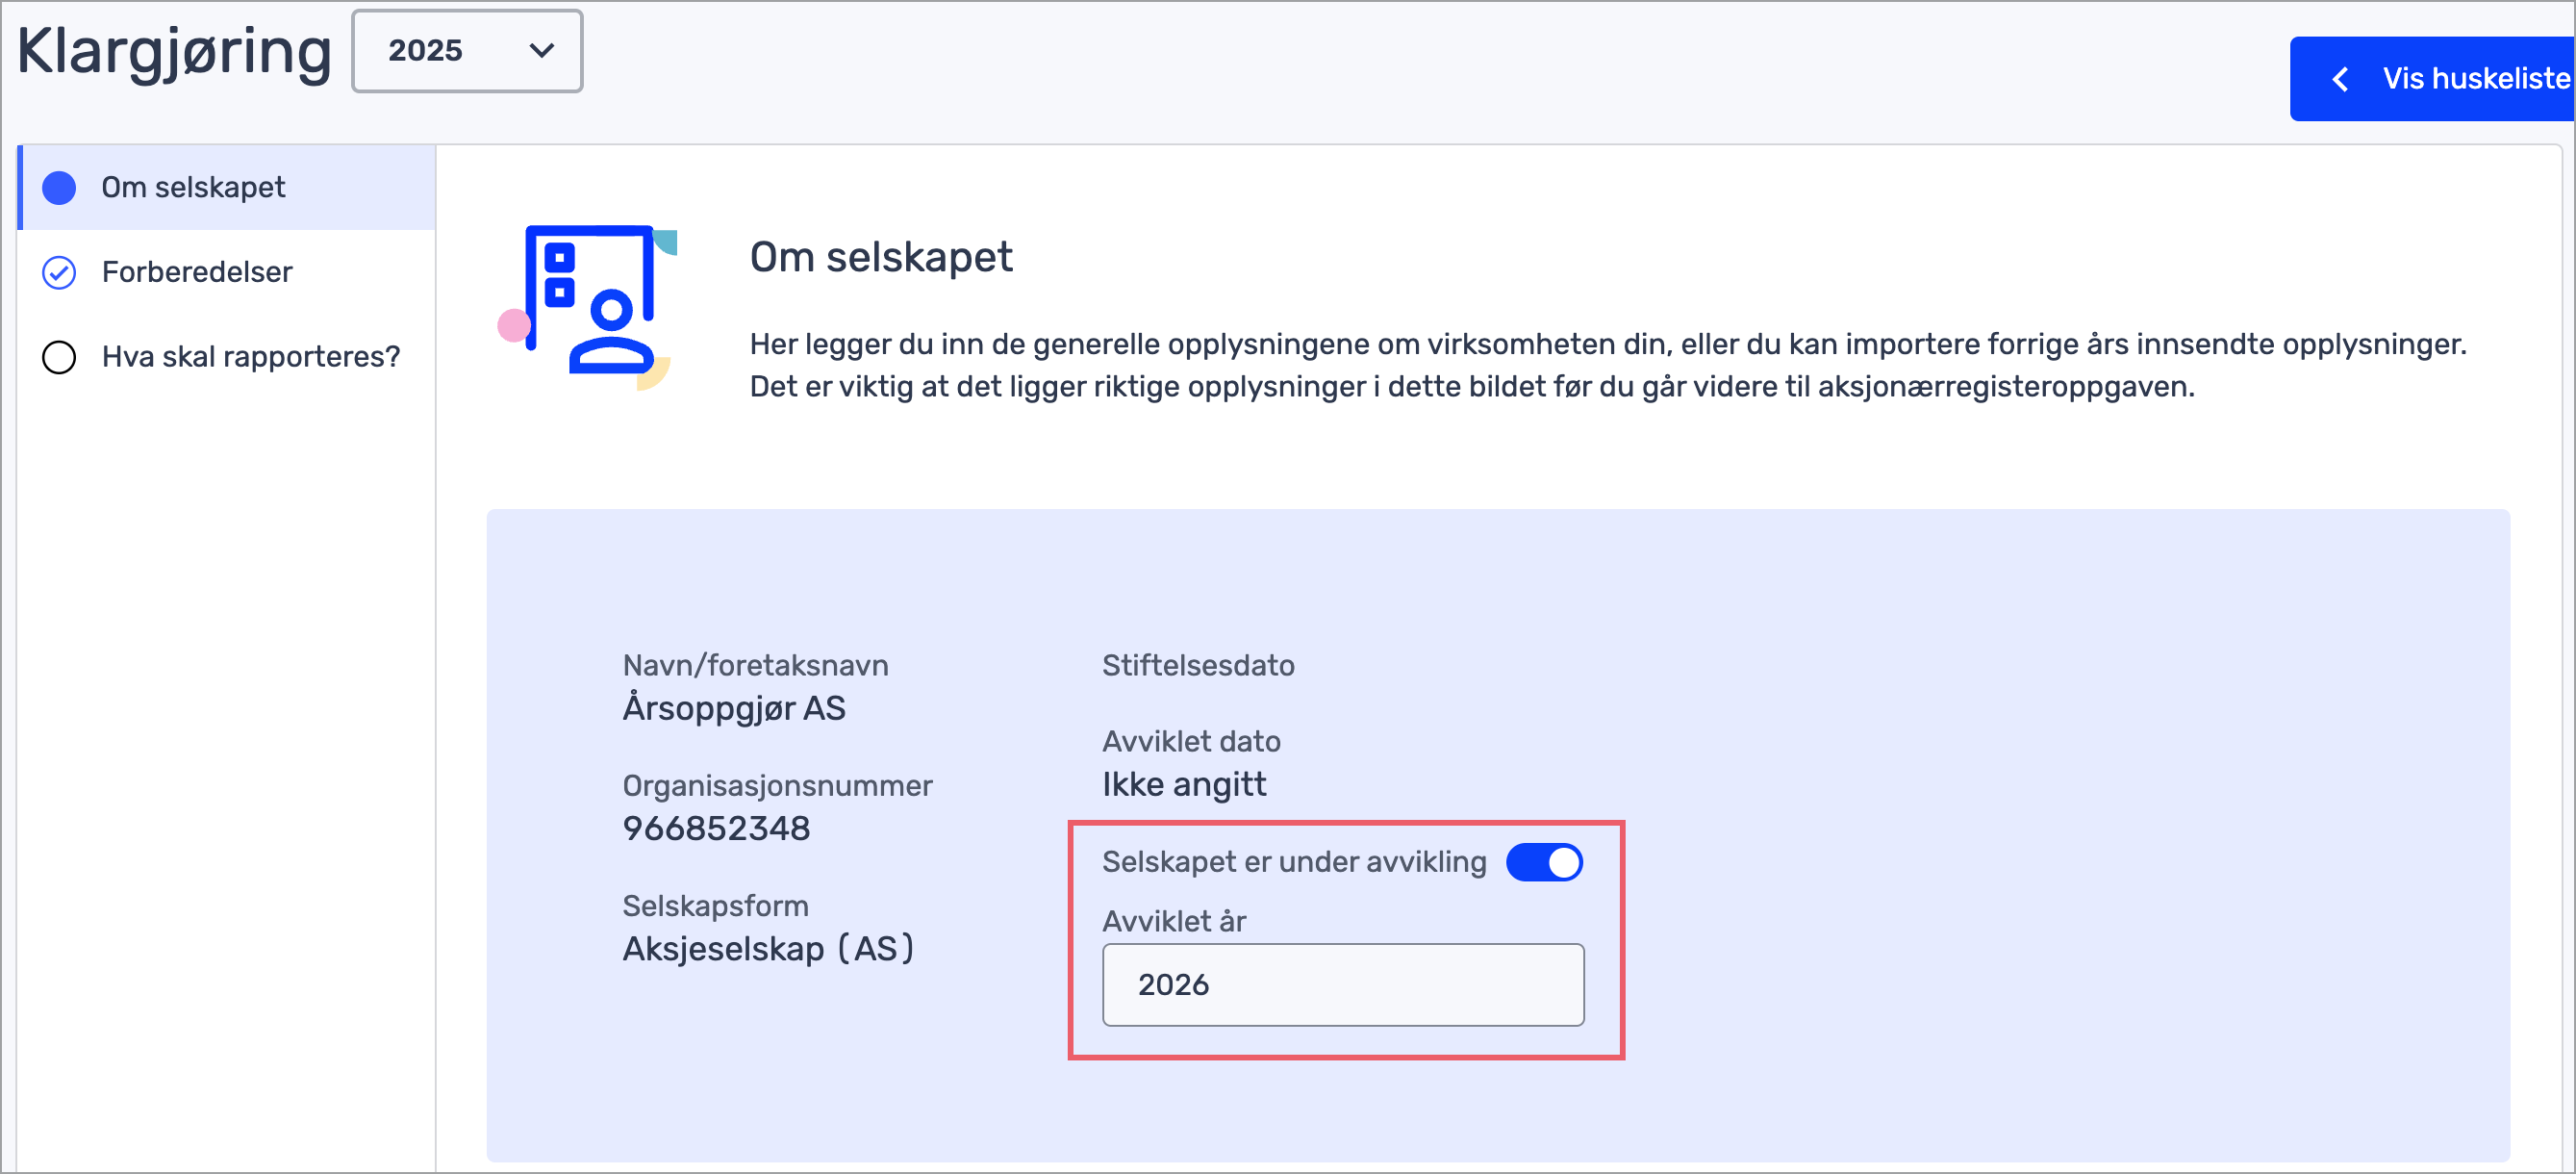Click the Aksjeselskap (AS) selskapsform value
2576x1174 pixels.
coord(767,948)
